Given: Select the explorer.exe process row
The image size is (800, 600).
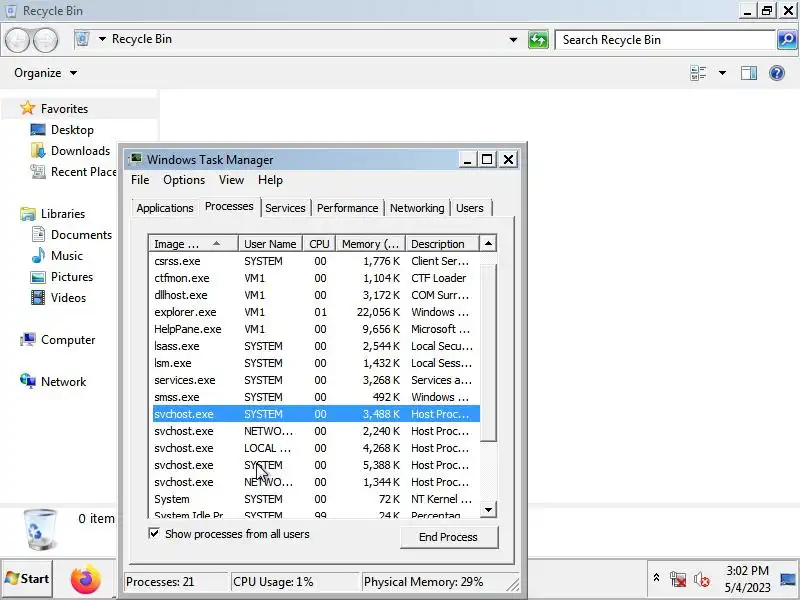Looking at the screenshot, I should [x=316, y=312].
